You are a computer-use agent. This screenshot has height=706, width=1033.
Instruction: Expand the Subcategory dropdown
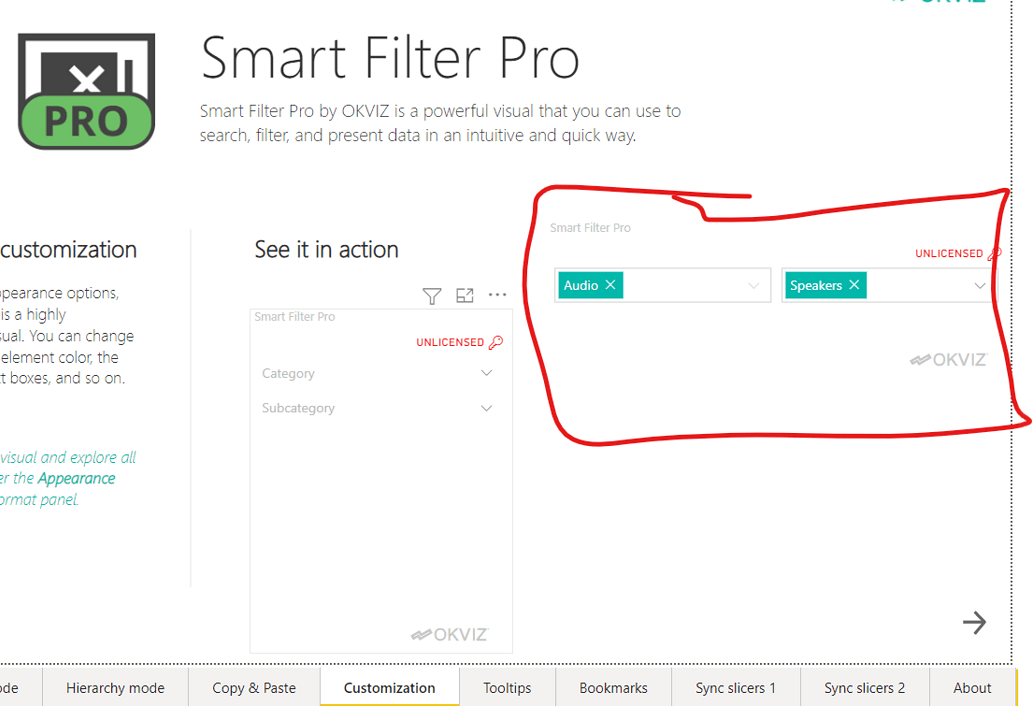point(486,407)
